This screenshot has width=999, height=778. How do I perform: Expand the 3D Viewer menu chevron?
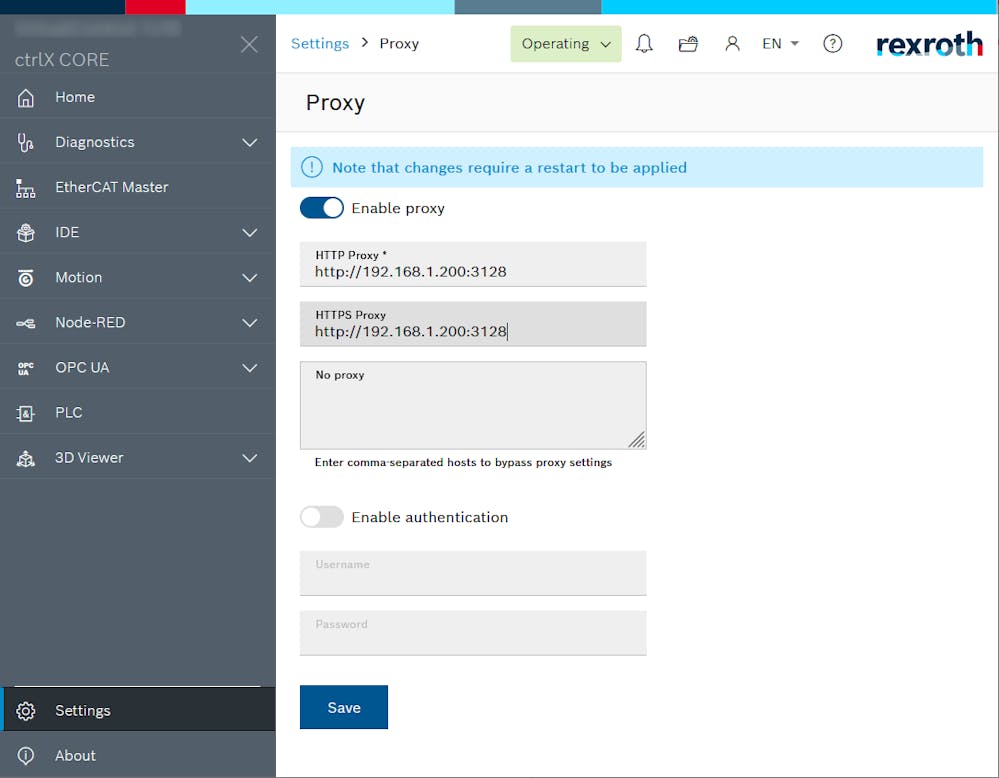[250, 458]
